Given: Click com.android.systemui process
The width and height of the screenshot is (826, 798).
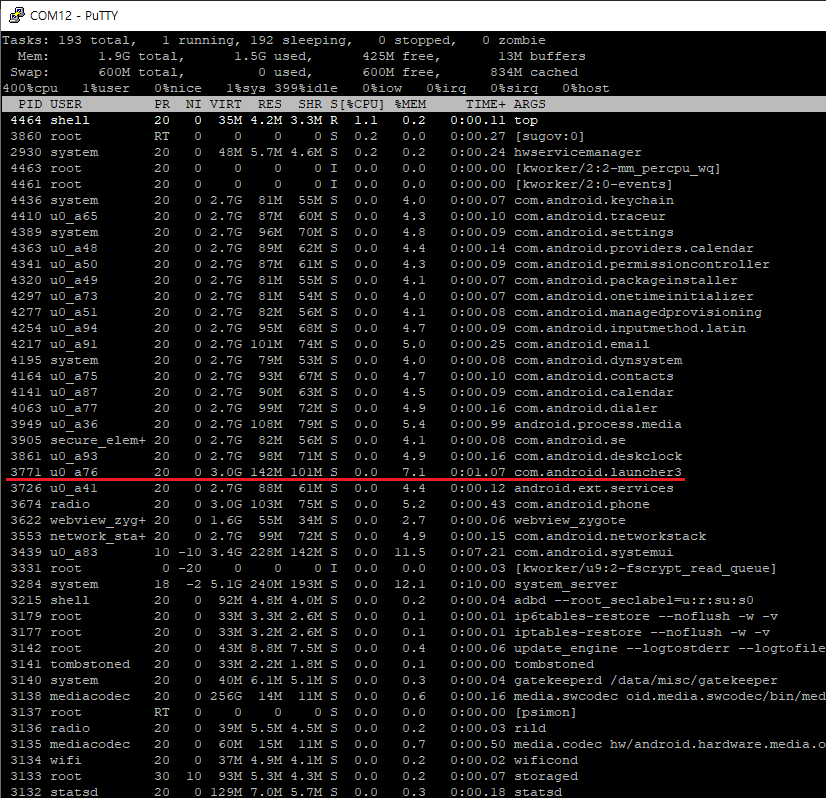Looking at the screenshot, I should pos(594,551).
